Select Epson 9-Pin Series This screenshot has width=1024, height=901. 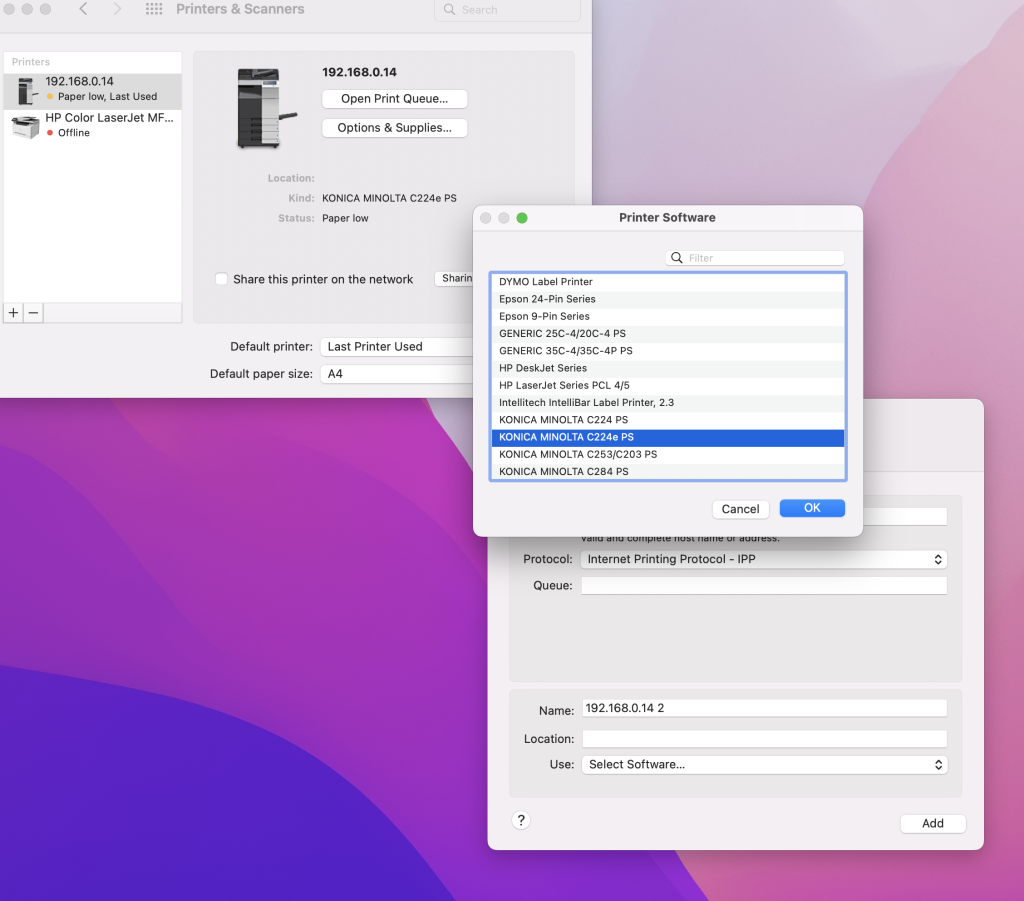[667, 316]
